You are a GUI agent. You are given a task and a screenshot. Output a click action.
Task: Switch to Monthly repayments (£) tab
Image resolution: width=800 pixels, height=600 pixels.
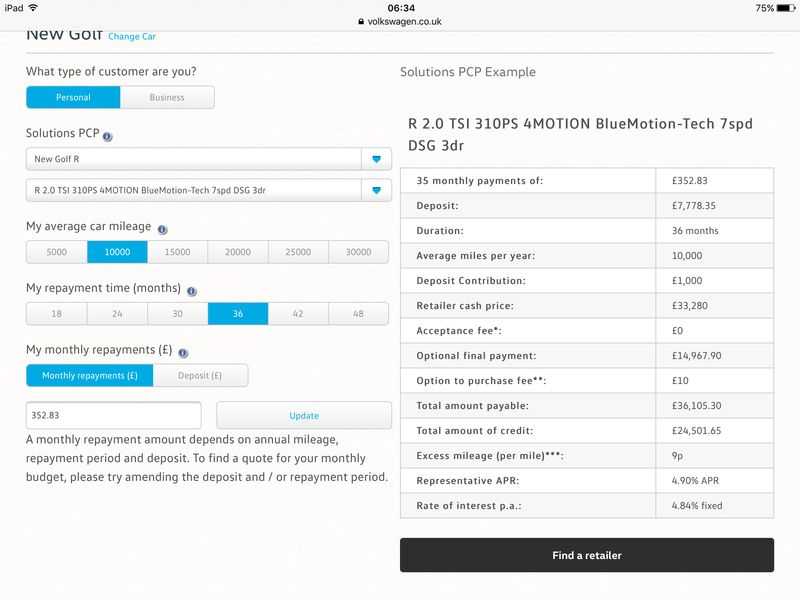[x=90, y=376]
